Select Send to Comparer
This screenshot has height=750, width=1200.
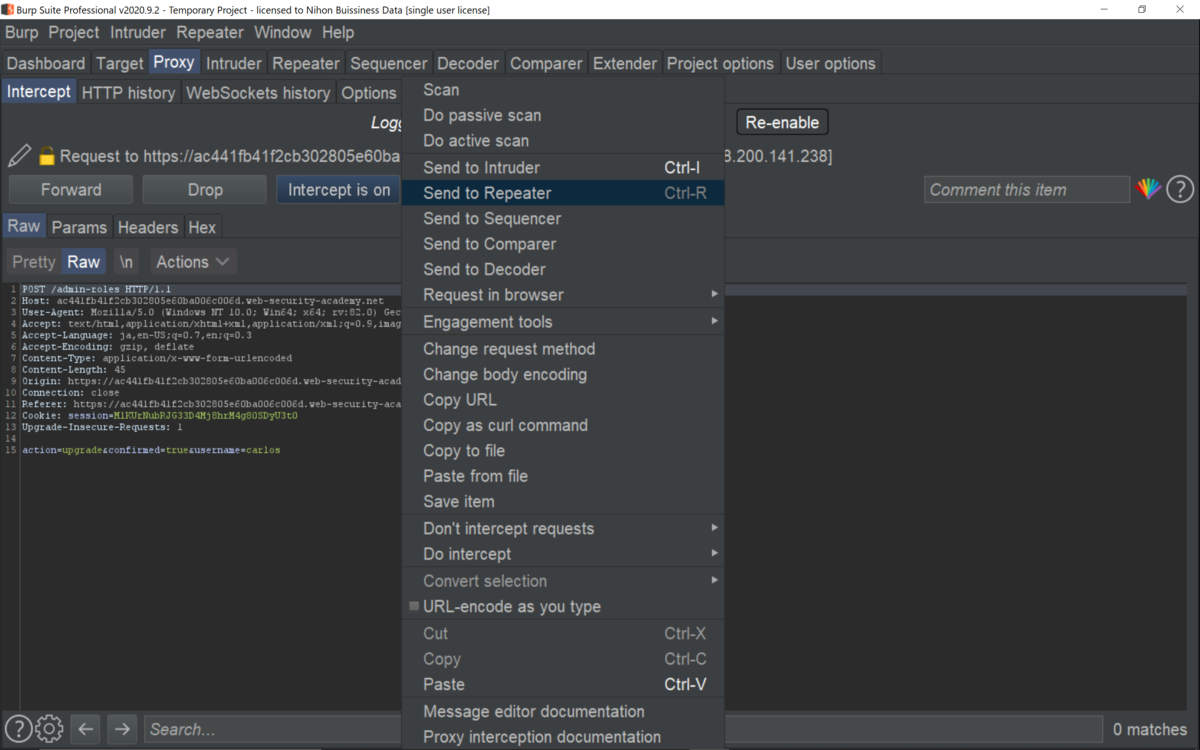tap(562, 244)
